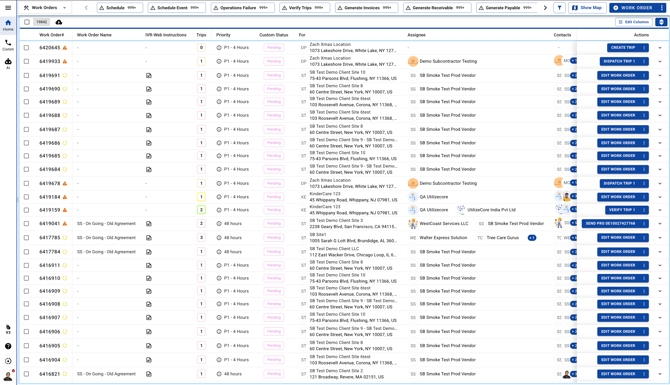This screenshot has height=385, width=670.
Task: Expand row 6419687 with its arrow
Action: point(660,130)
